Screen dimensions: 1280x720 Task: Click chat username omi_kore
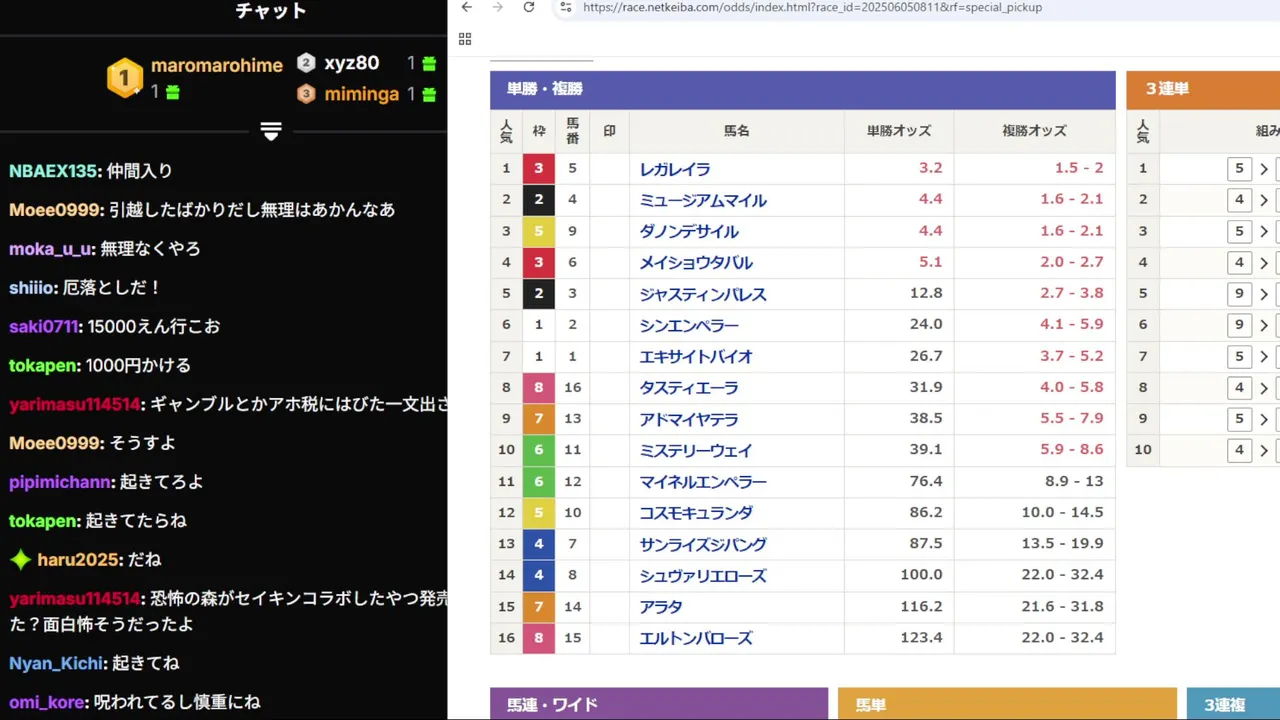coord(46,702)
